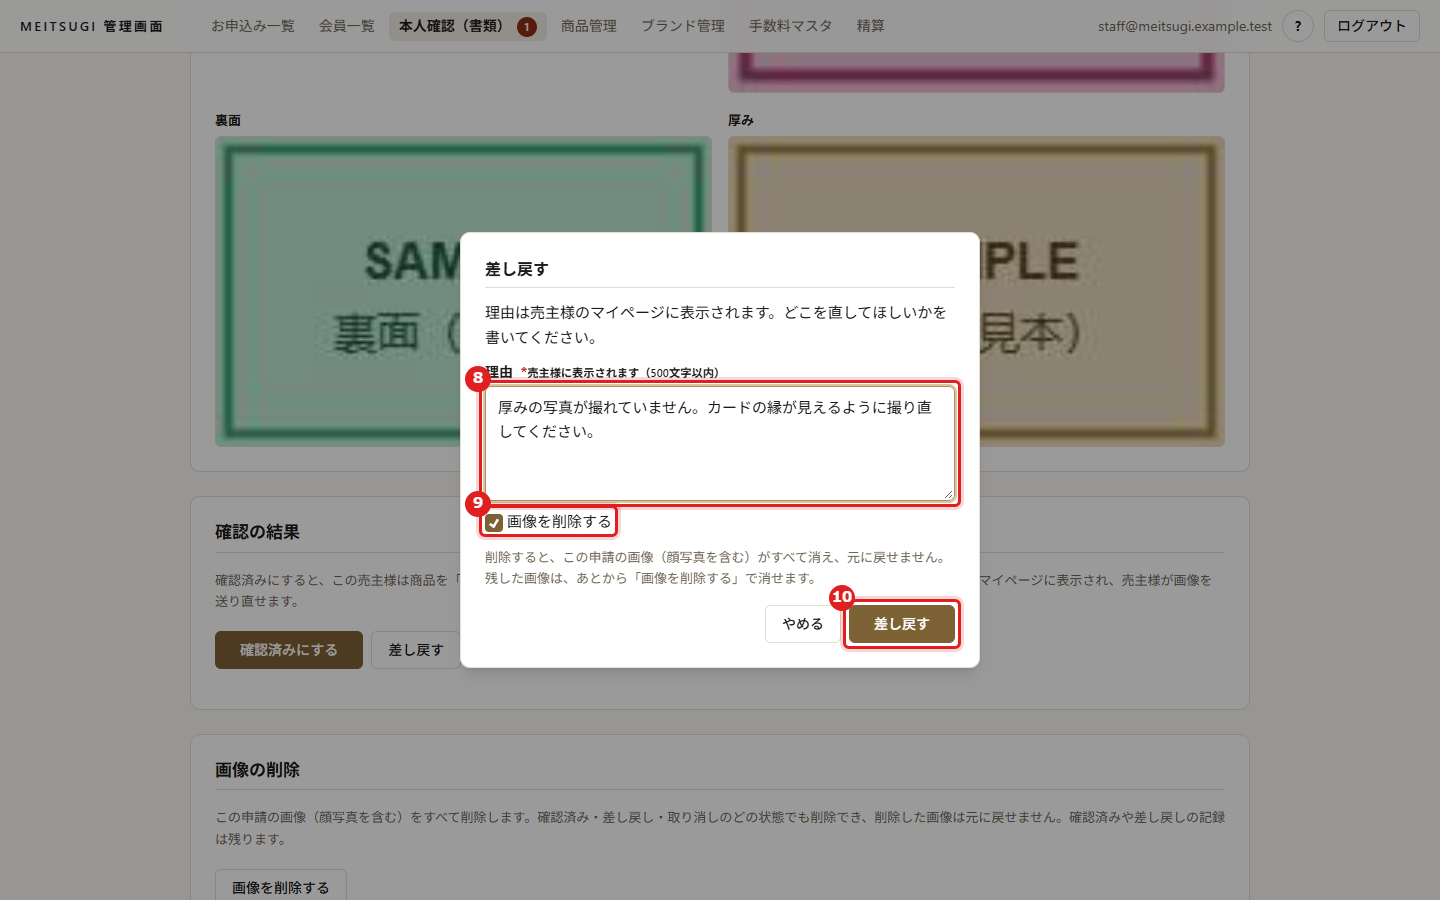Open the お申込み一覧 tab
The image size is (1440, 900).
[x=253, y=26]
